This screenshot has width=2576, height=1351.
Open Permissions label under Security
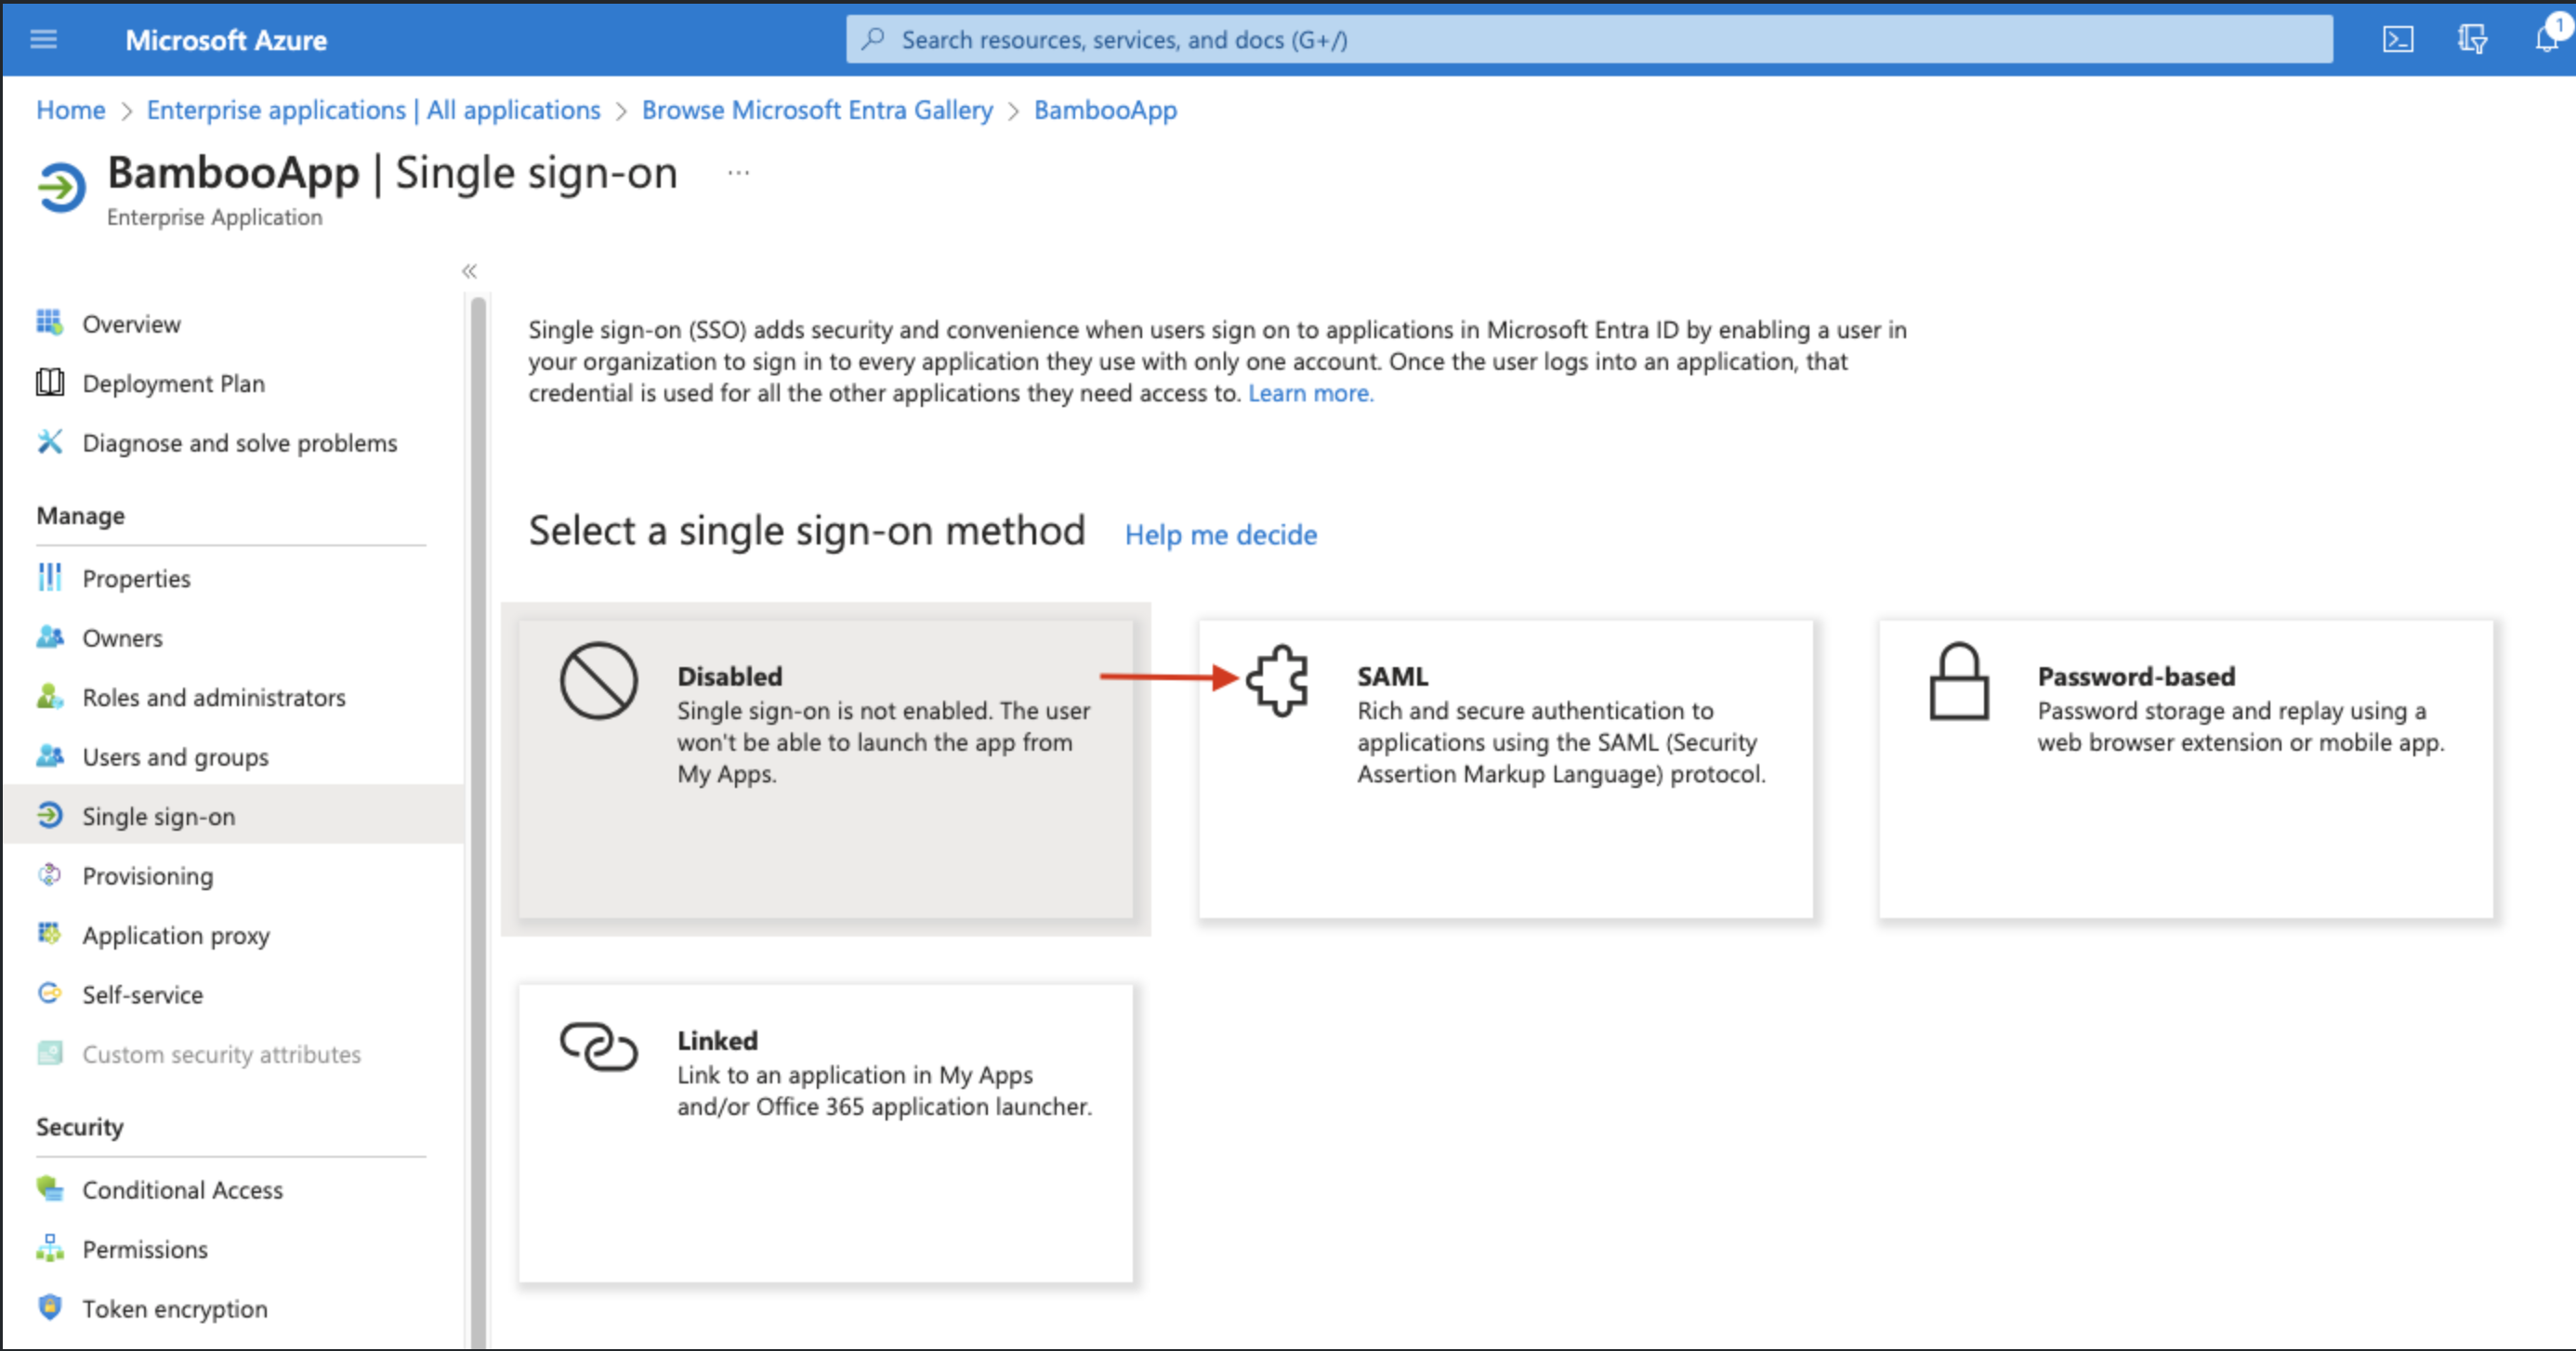point(145,1249)
